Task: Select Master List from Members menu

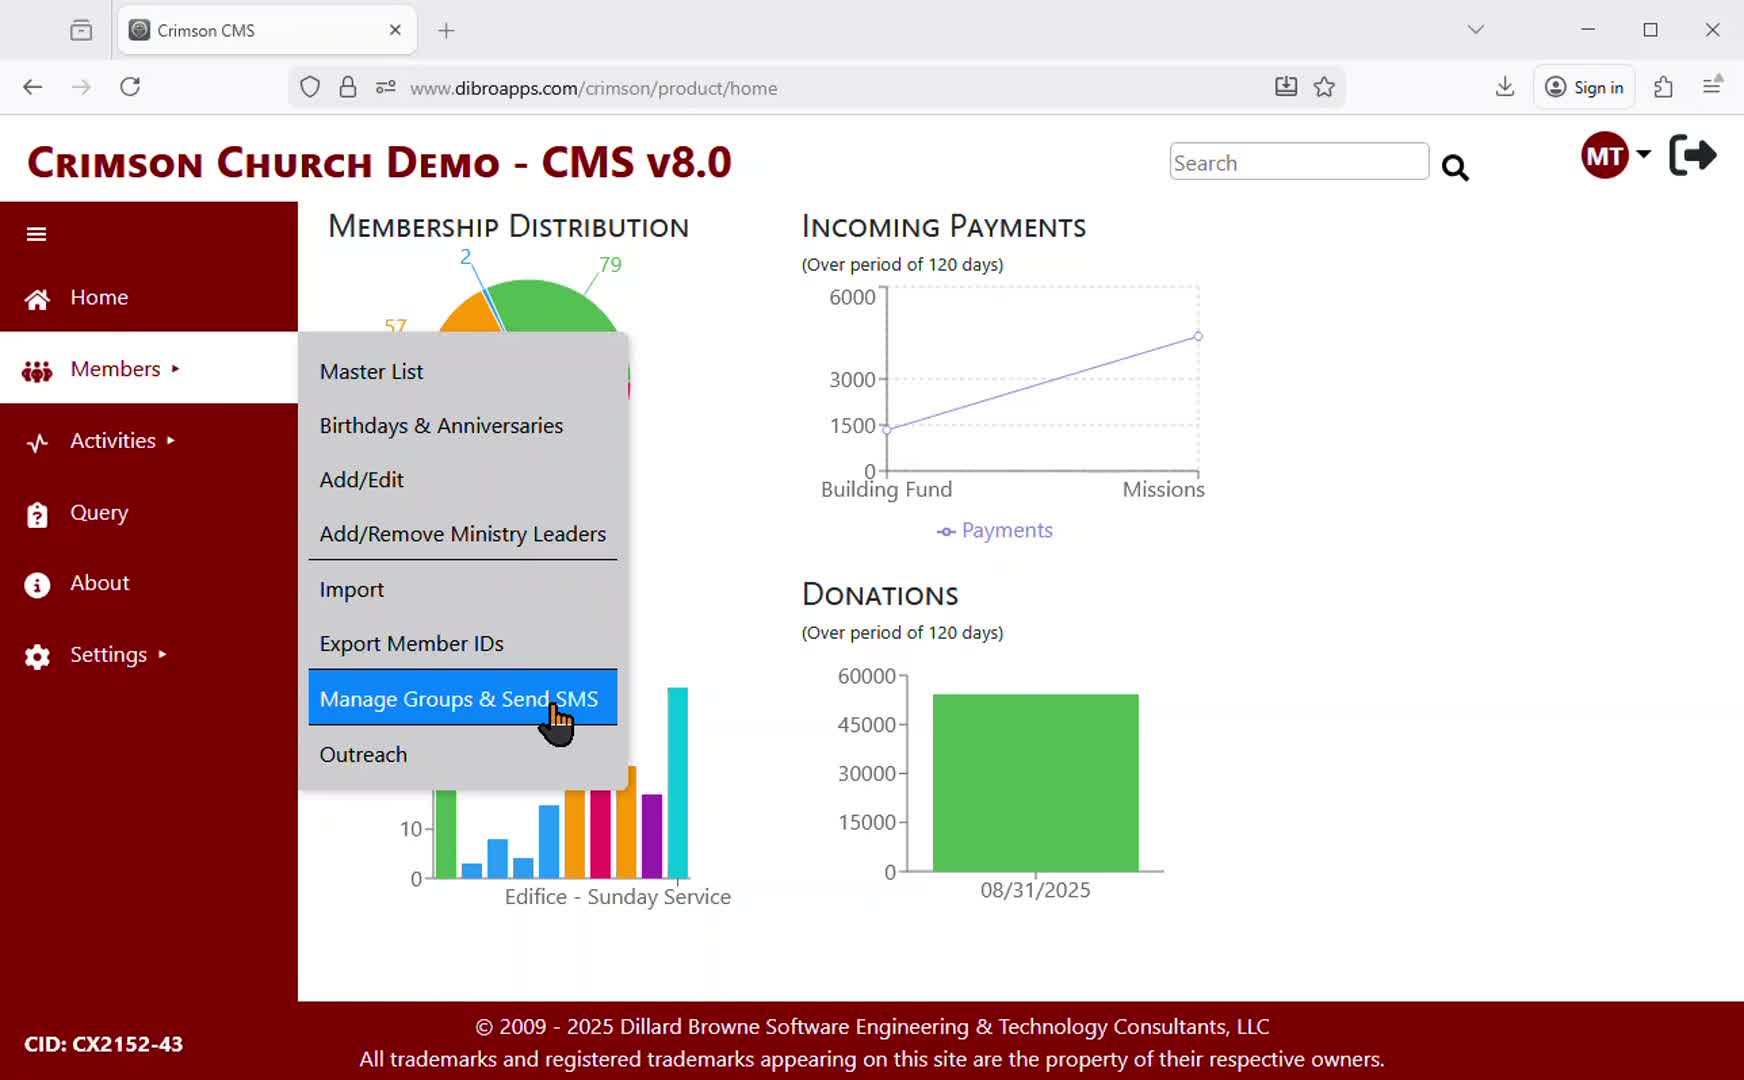Action: (371, 372)
